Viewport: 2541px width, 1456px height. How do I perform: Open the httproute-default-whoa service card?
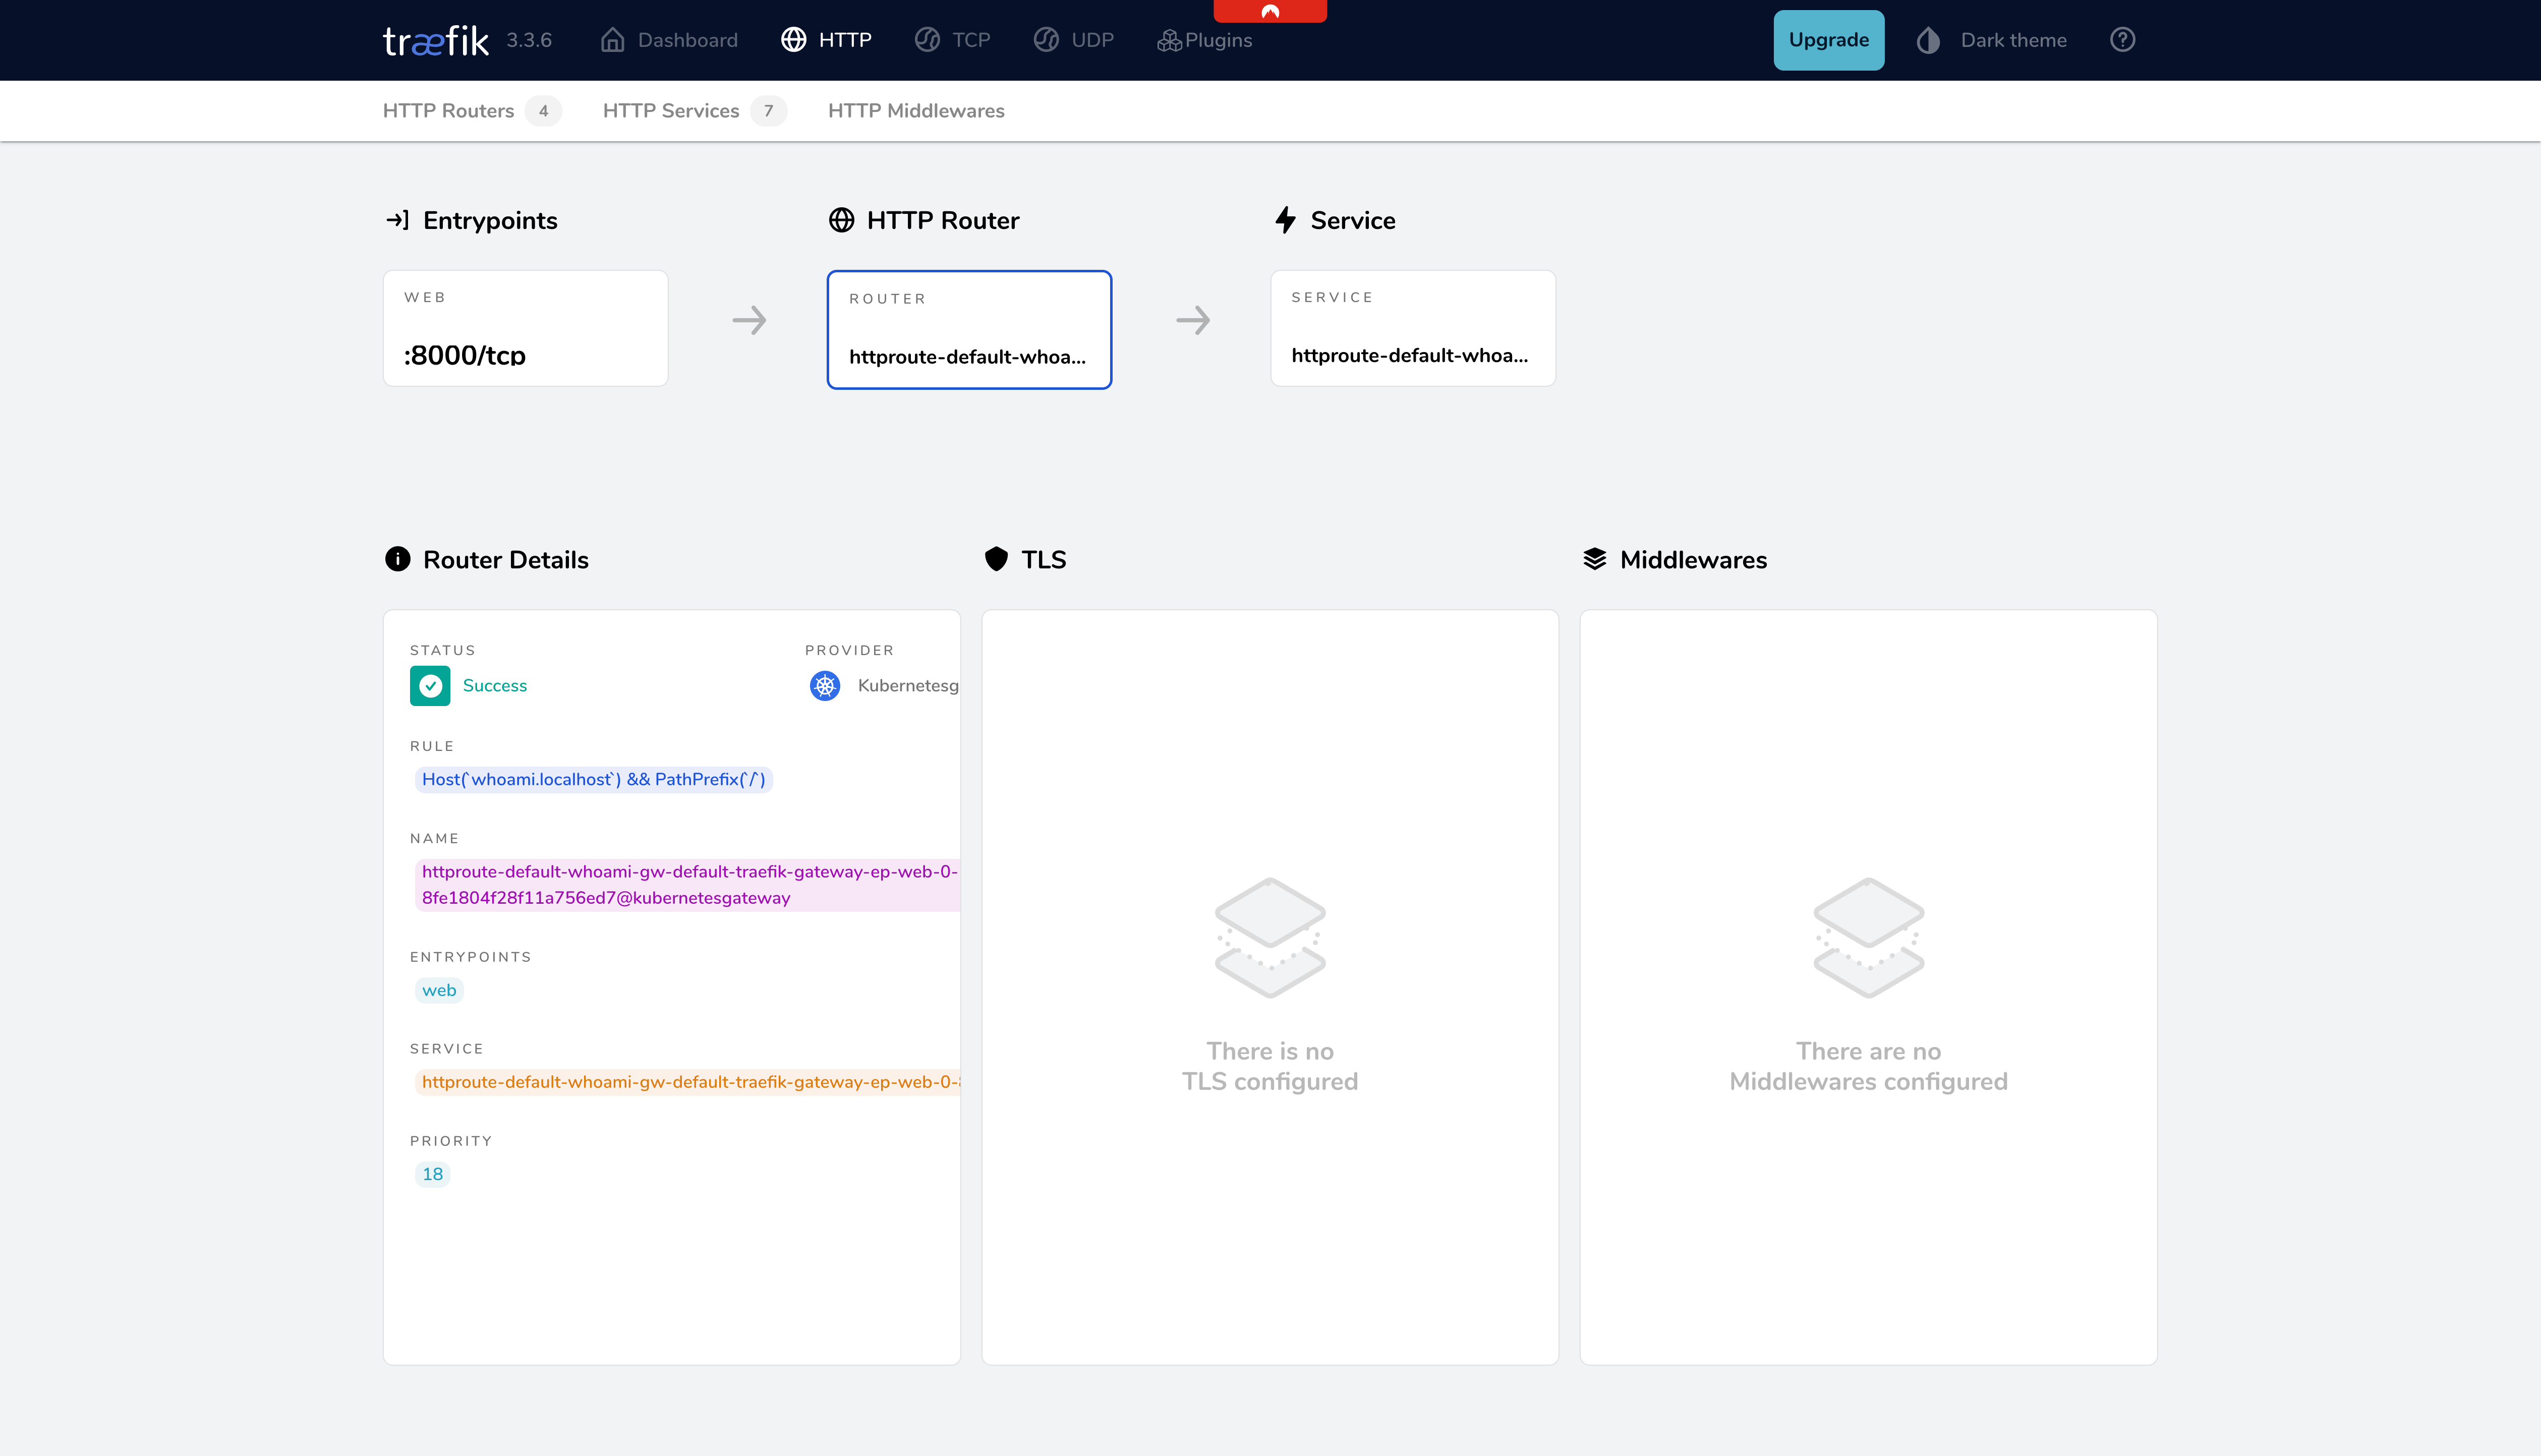tap(1412, 328)
